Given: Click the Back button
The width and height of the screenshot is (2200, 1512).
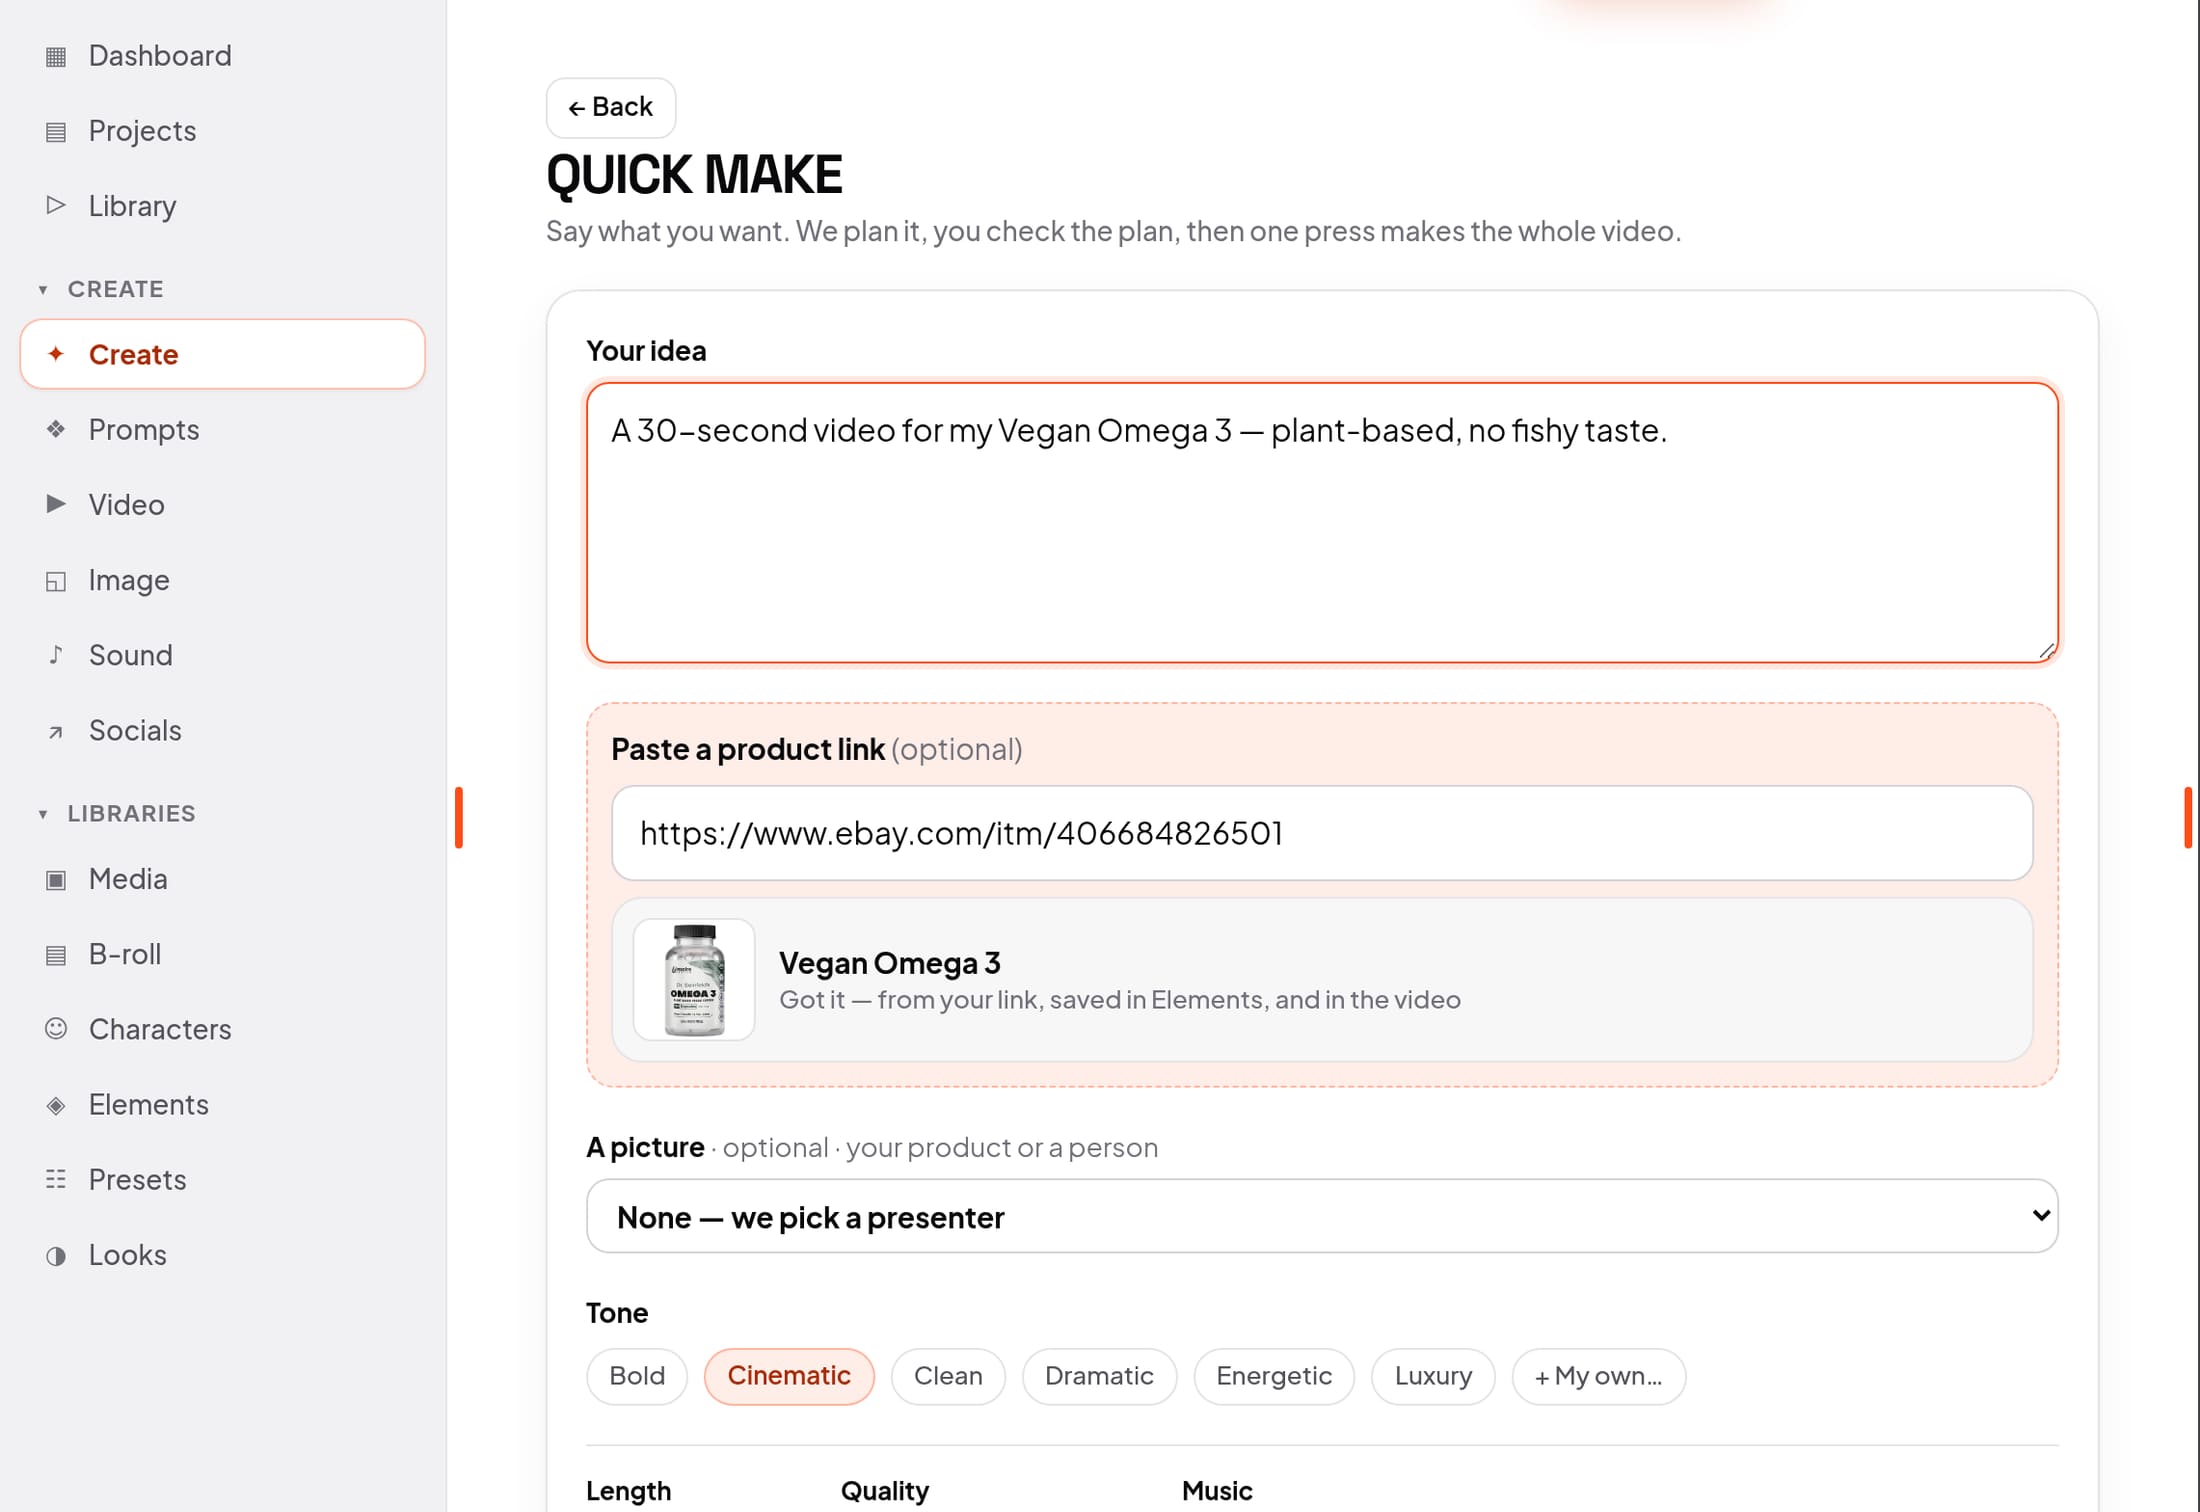Looking at the screenshot, I should point(610,107).
